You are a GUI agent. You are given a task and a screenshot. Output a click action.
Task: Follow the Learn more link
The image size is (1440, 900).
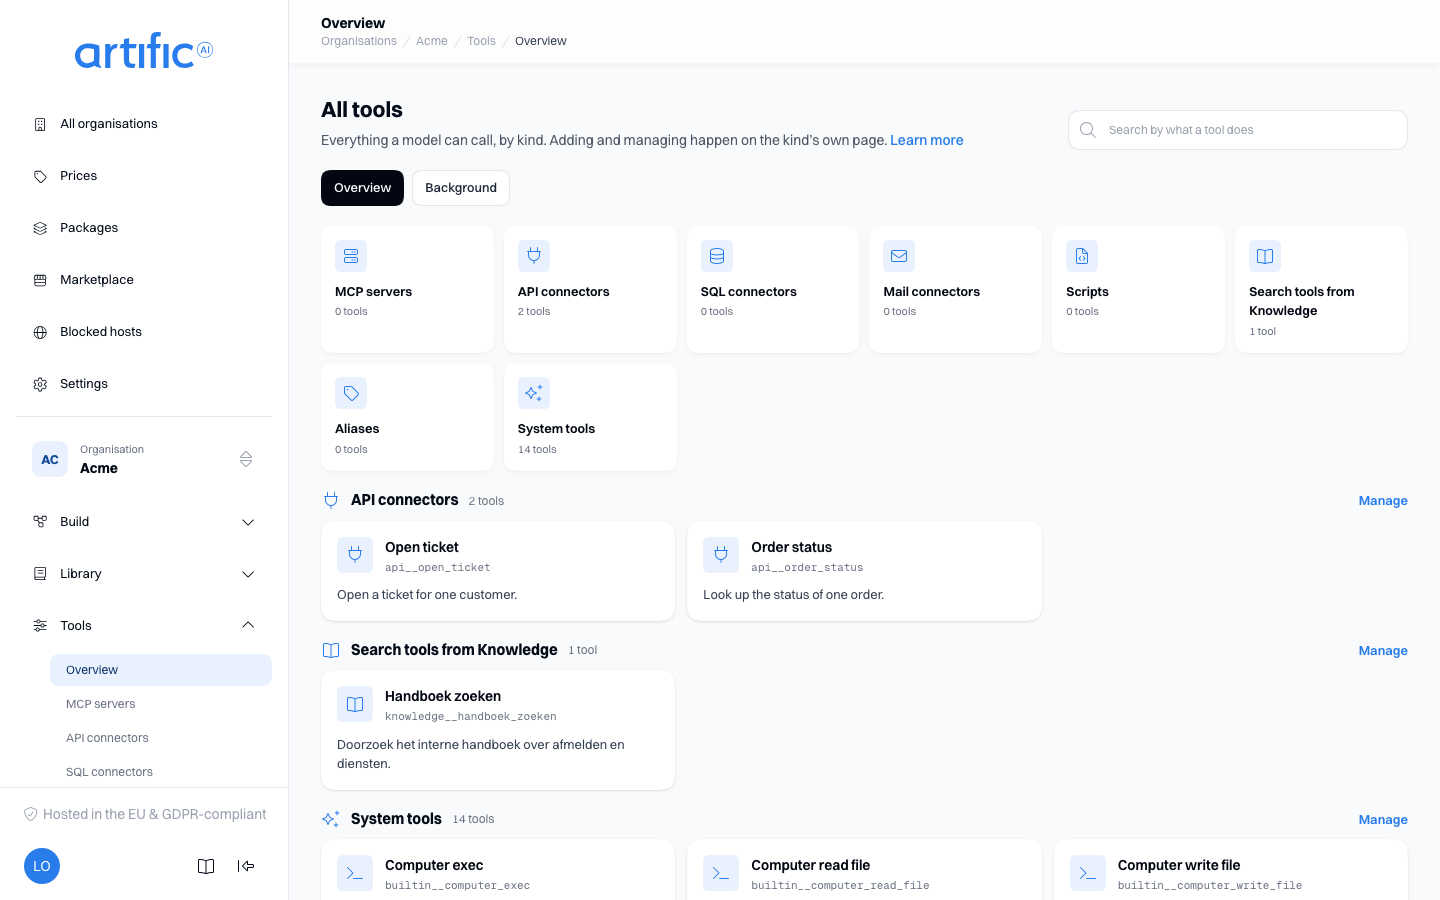tap(927, 140)
